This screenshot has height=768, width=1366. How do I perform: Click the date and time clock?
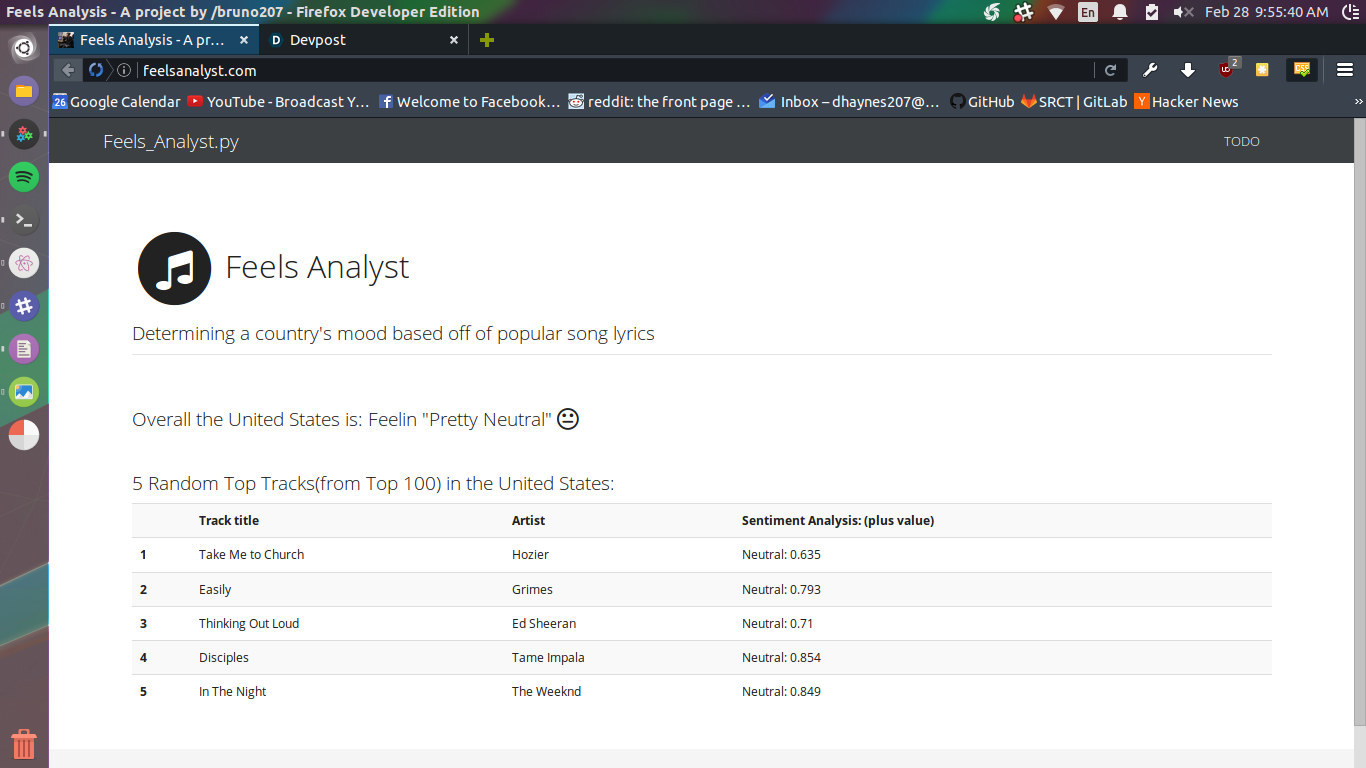(1267, 12)
